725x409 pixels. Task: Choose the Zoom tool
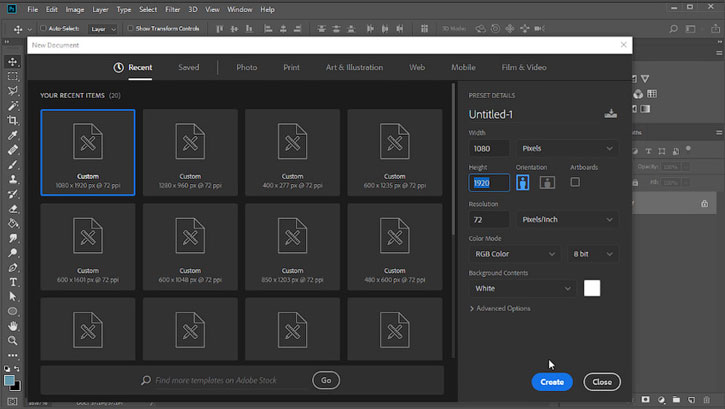[12, 341]
